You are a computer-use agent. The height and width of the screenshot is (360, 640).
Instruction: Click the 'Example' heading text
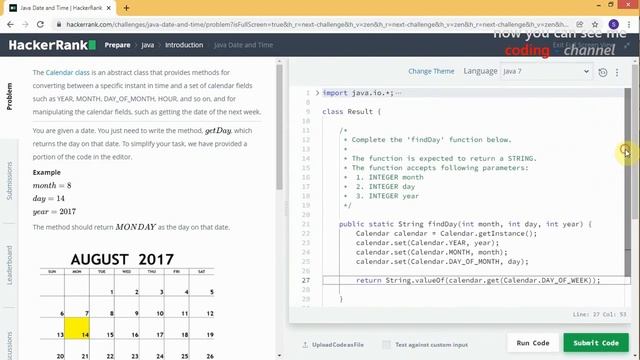click(x=47, y=172)
